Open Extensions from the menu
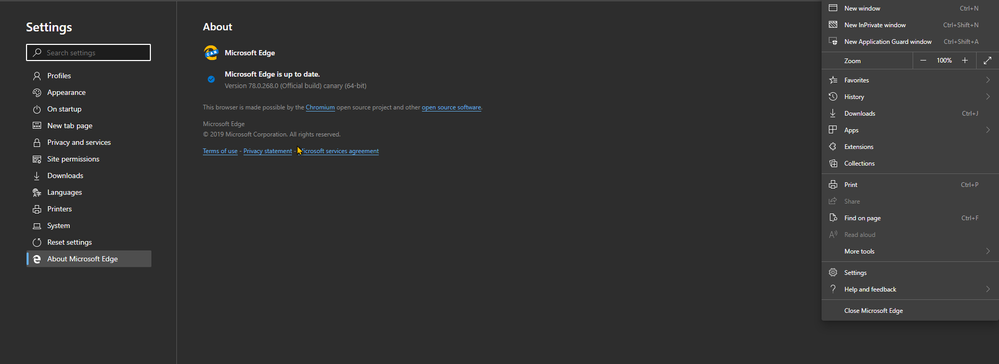Viewport: 999px width, 364px height. pyautogui.click(x=910, y=147)
